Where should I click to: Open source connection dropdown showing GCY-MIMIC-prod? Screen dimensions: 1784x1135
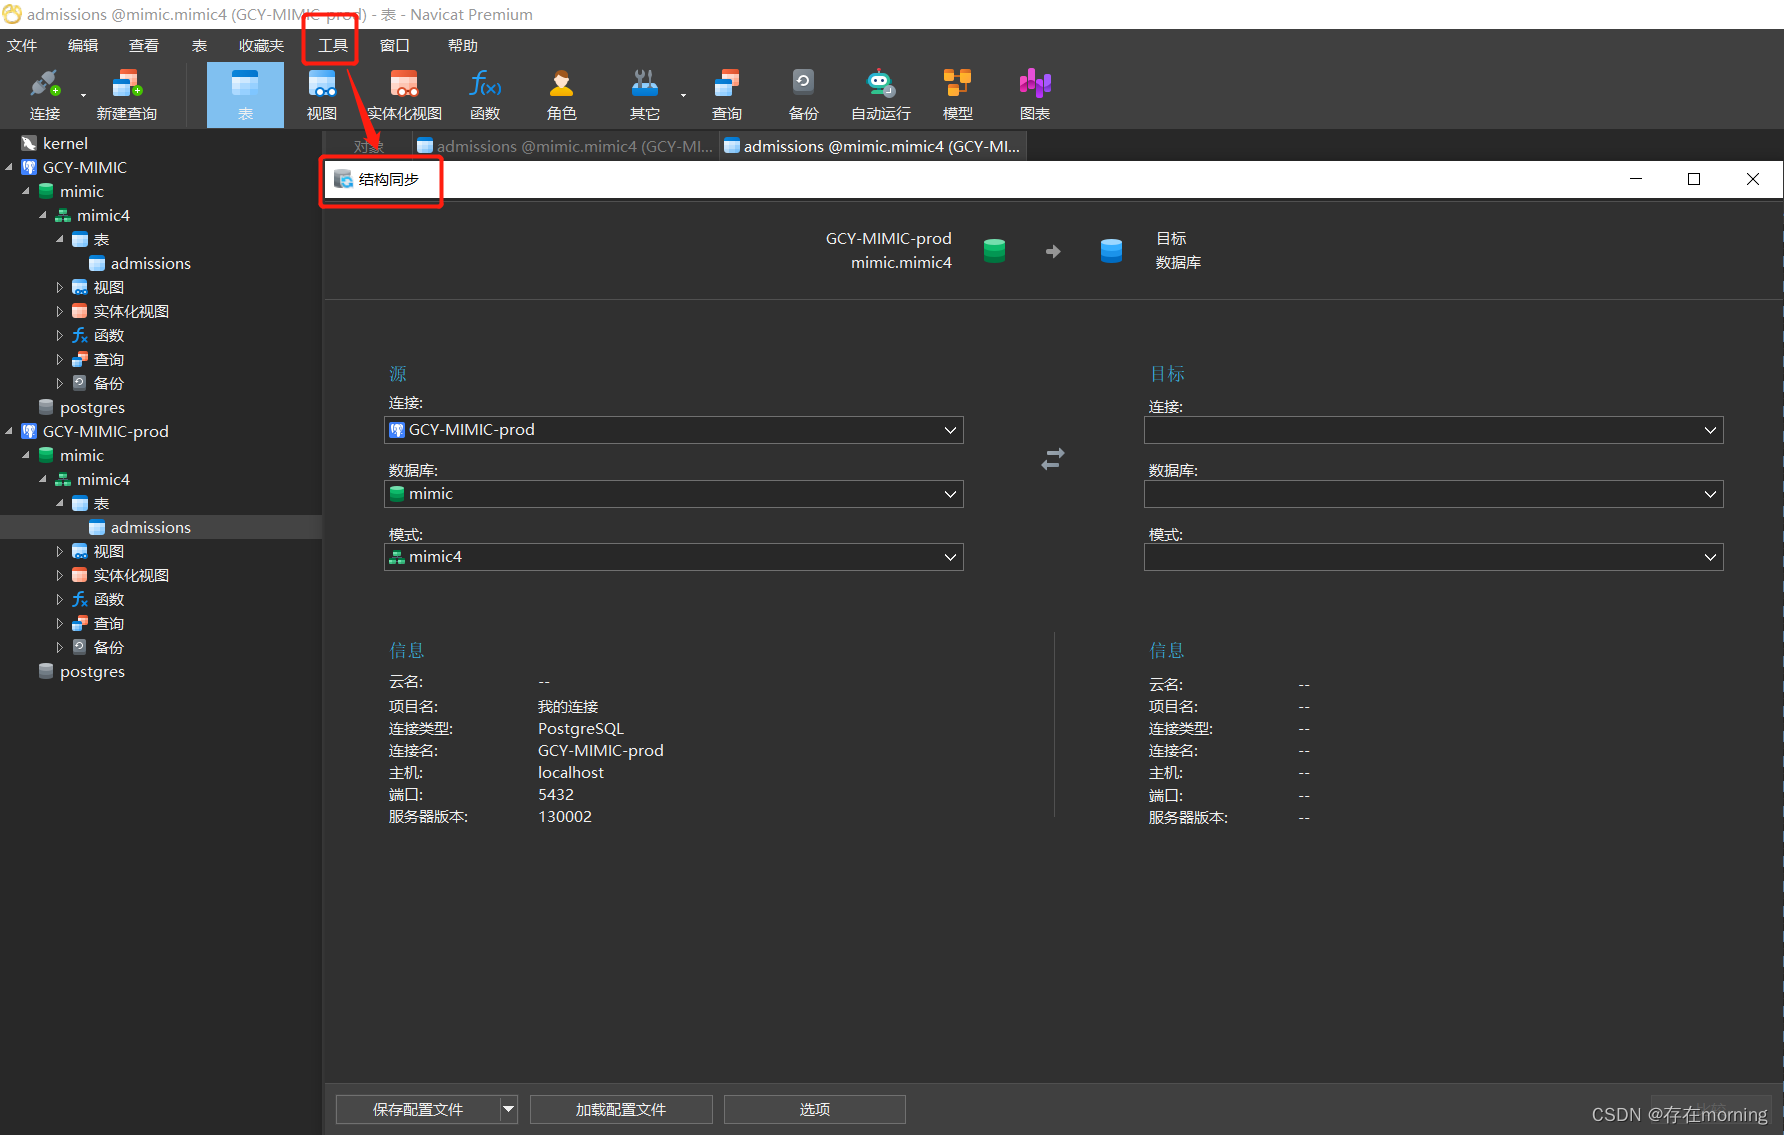point(674,430)
